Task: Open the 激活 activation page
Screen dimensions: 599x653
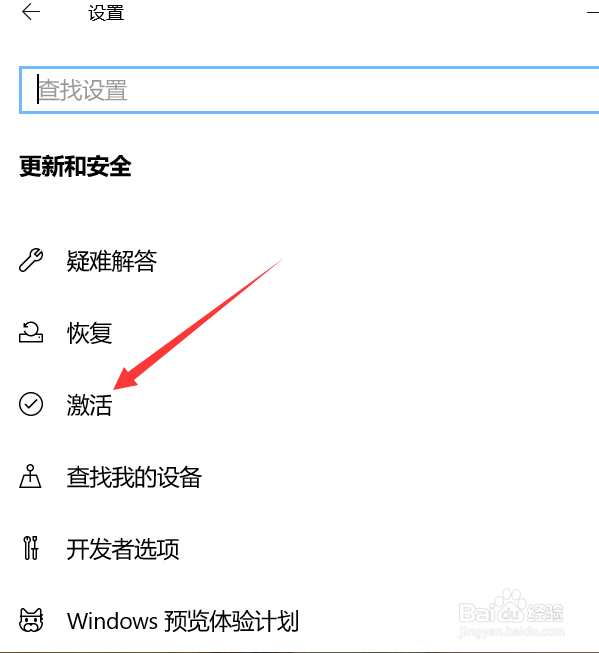Action: tap(89, 405)
